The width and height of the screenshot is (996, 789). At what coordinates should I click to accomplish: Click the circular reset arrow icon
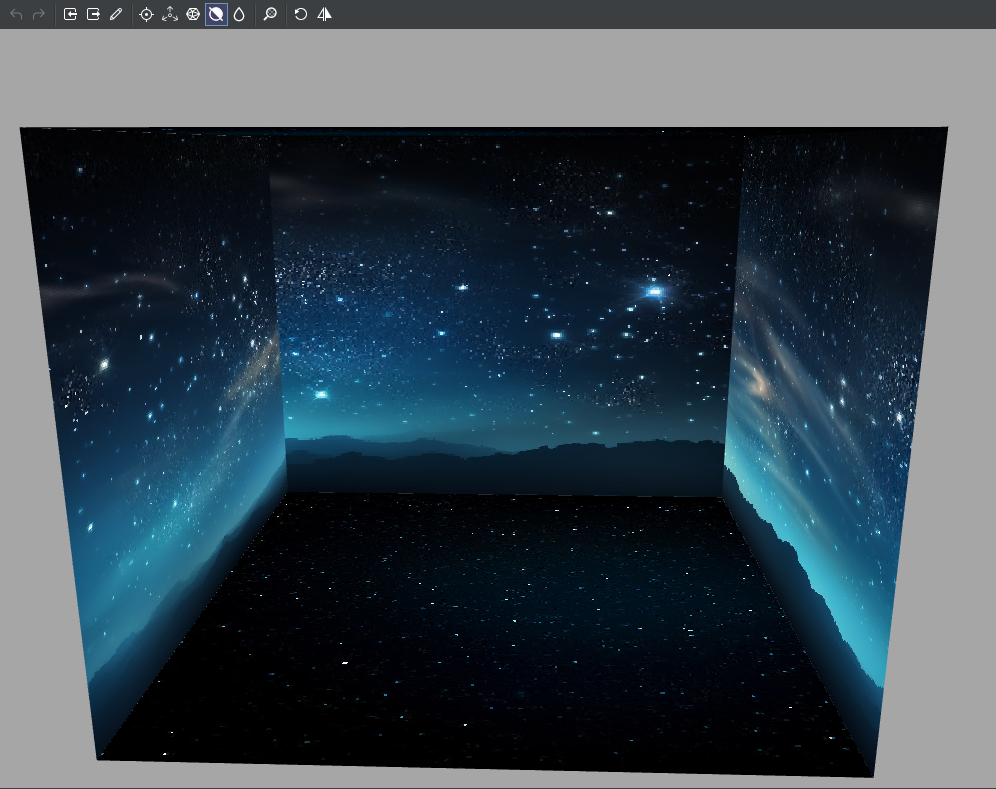pyautogui.click(x=301, y=14)
